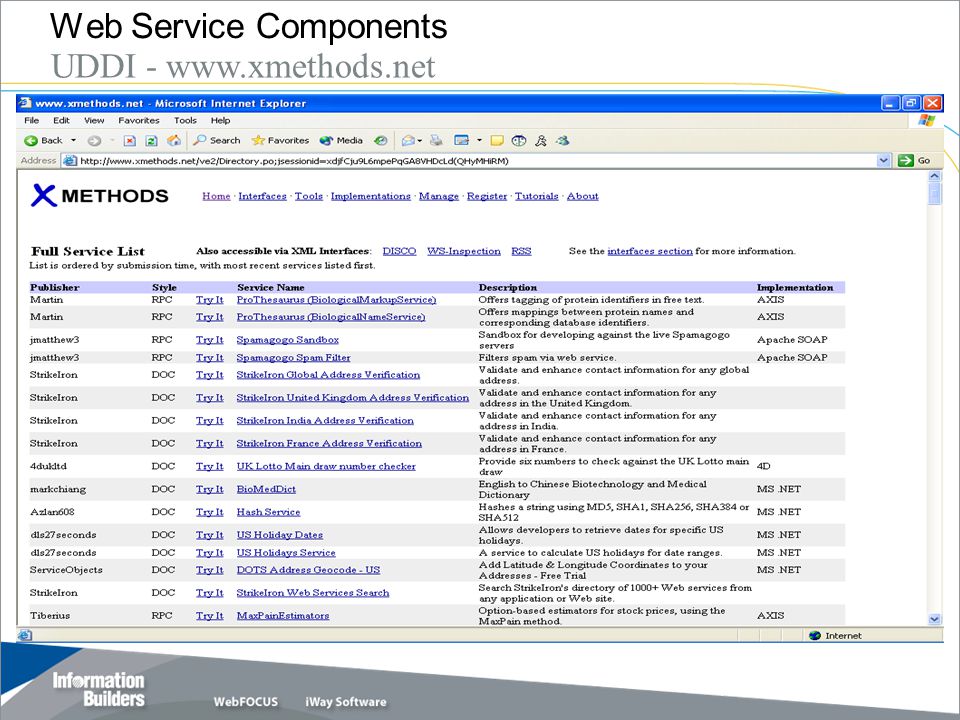The height and width of the screenshot is (720, 960).
Task: Click the last toolbar icon after Messenger
Action: pyautogui.click(x=563, y=141)
